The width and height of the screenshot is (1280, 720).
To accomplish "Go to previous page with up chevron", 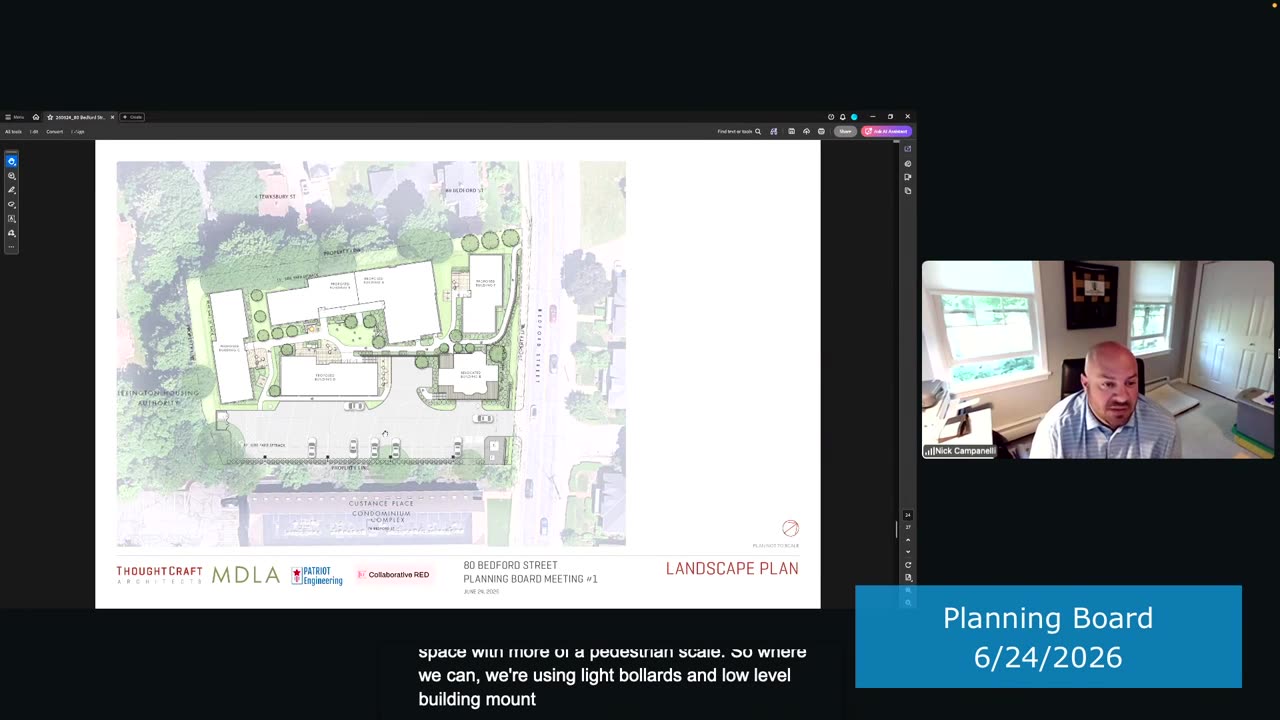I will tap(908, 540).
